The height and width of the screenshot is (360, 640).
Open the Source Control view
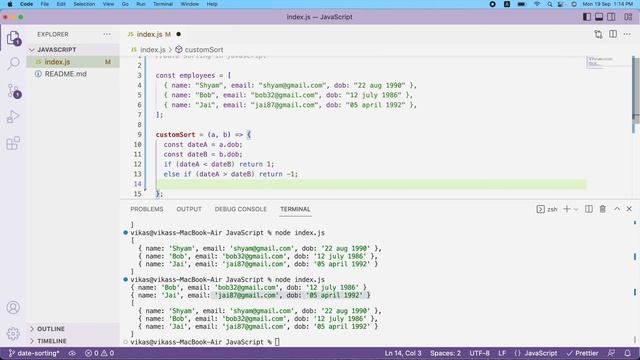click(13, 91)
